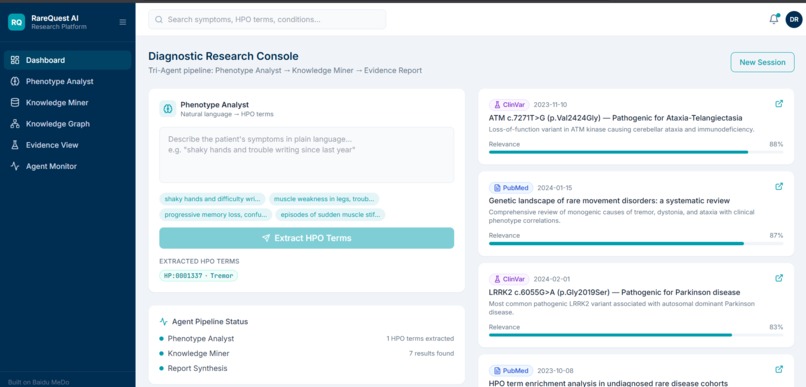The width and height of the screenshot is (806, 387).
Task: Click the 2023-11-10 date on ATM result
Action: point(550,105)
